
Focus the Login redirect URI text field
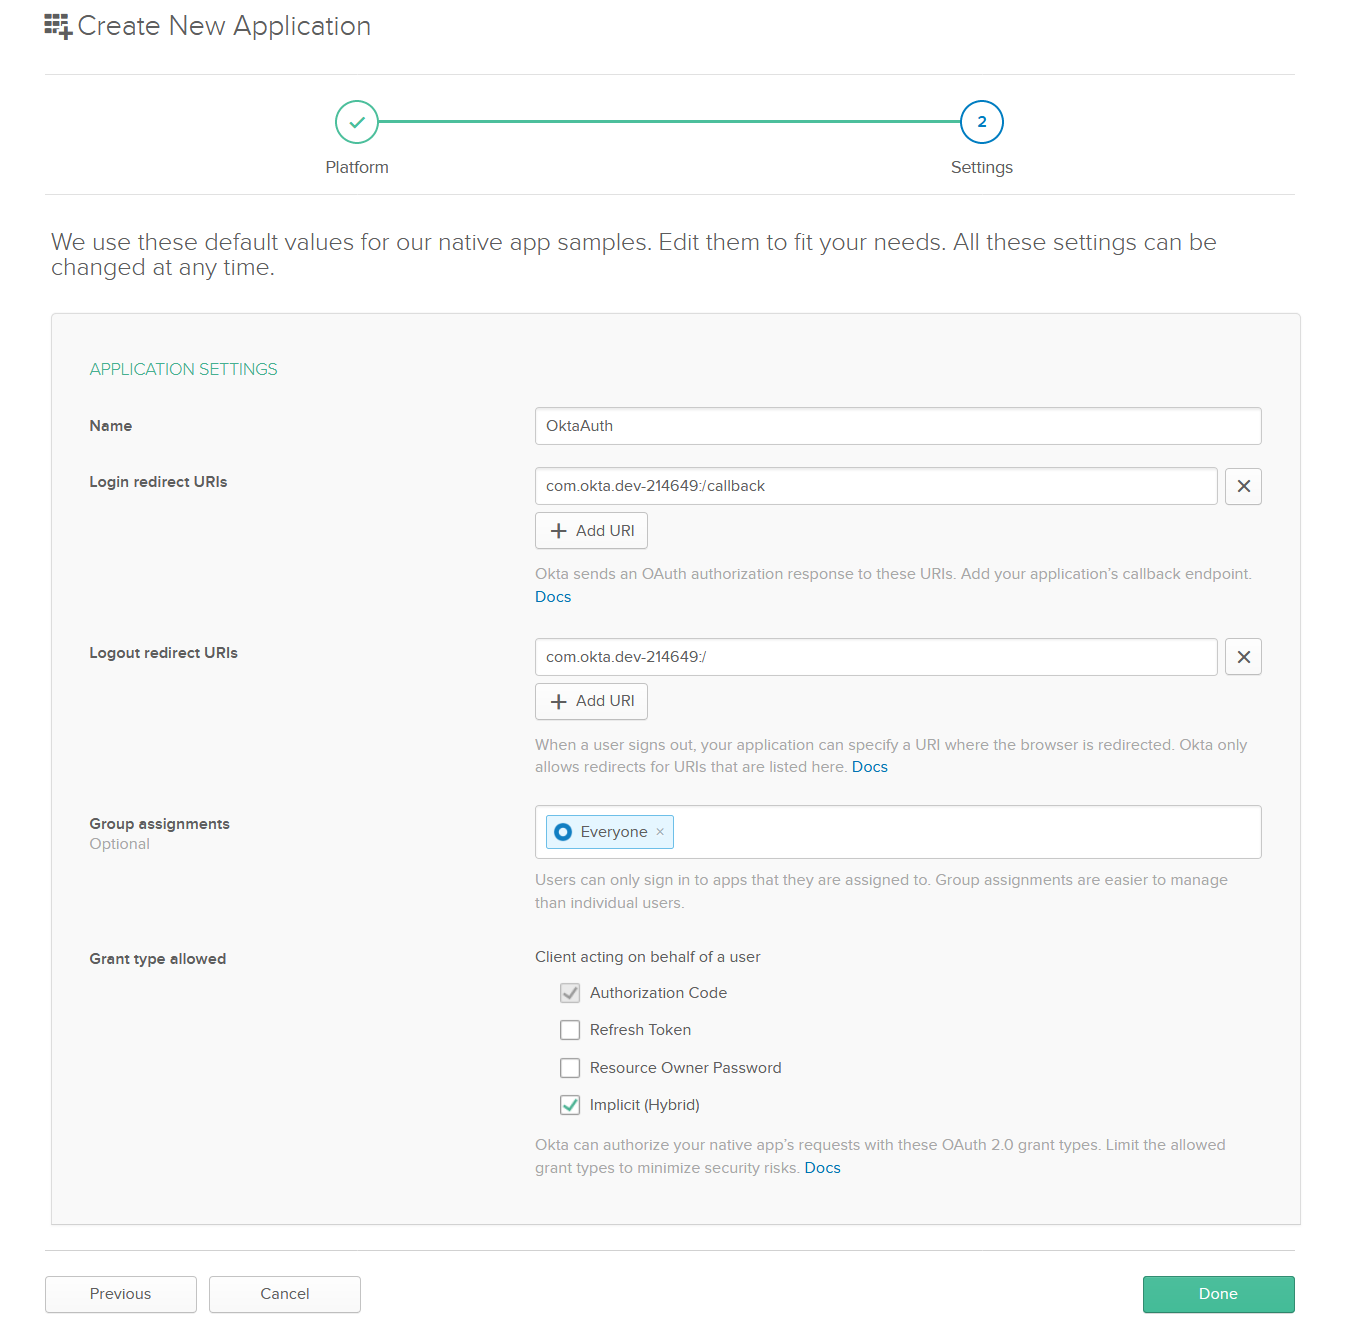pos(875,486)
